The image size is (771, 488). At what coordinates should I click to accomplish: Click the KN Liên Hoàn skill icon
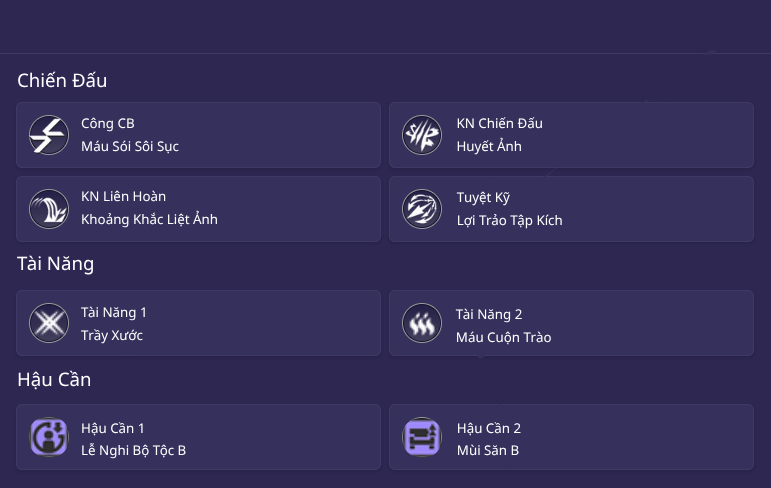point(48,209)
